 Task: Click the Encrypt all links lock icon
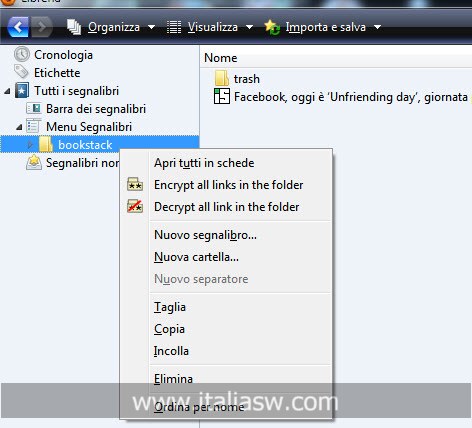pos(135,184)
